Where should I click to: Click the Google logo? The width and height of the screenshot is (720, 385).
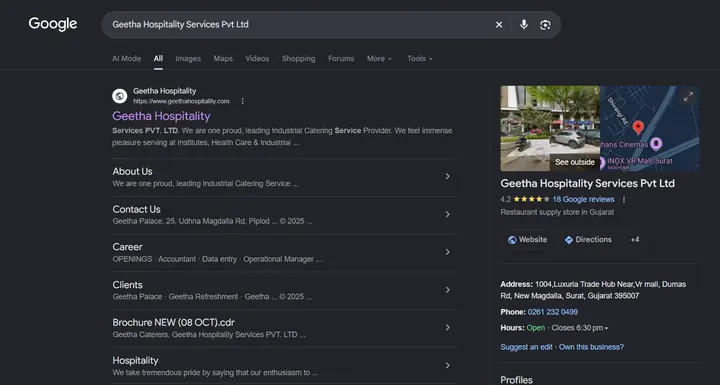(x=53, y=24)
